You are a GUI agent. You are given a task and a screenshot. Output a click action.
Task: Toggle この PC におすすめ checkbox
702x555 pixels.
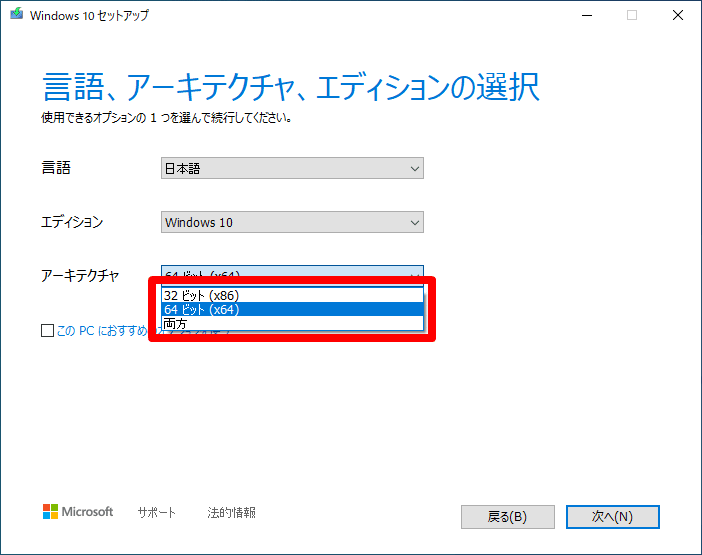(47, 331)
